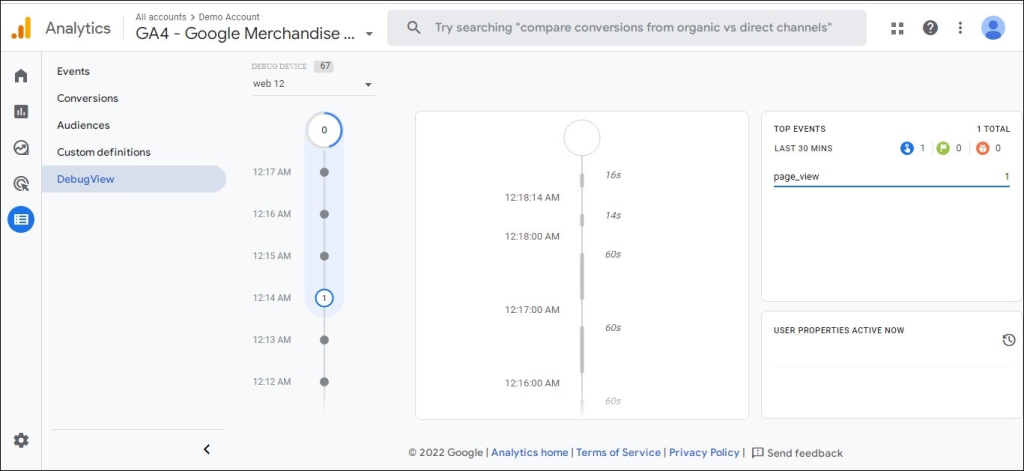Open Admin settings gear icon
This screenshot has width=1024, height=471.
click(x=21, y=440)
